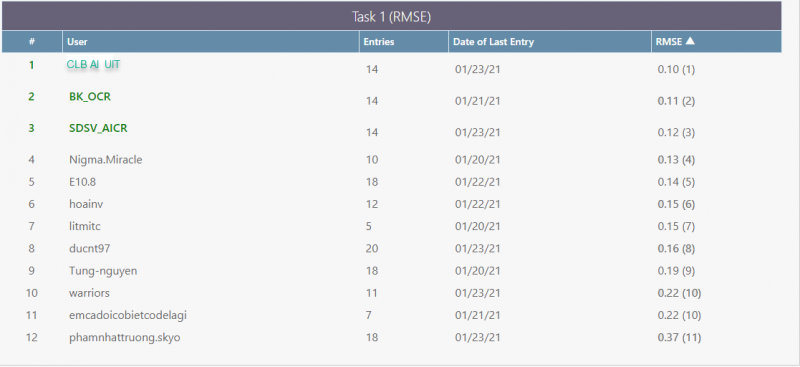Open the SDSV_AICR user link
Viewport: 800px width, 367px height.
(x=98, y=128)
